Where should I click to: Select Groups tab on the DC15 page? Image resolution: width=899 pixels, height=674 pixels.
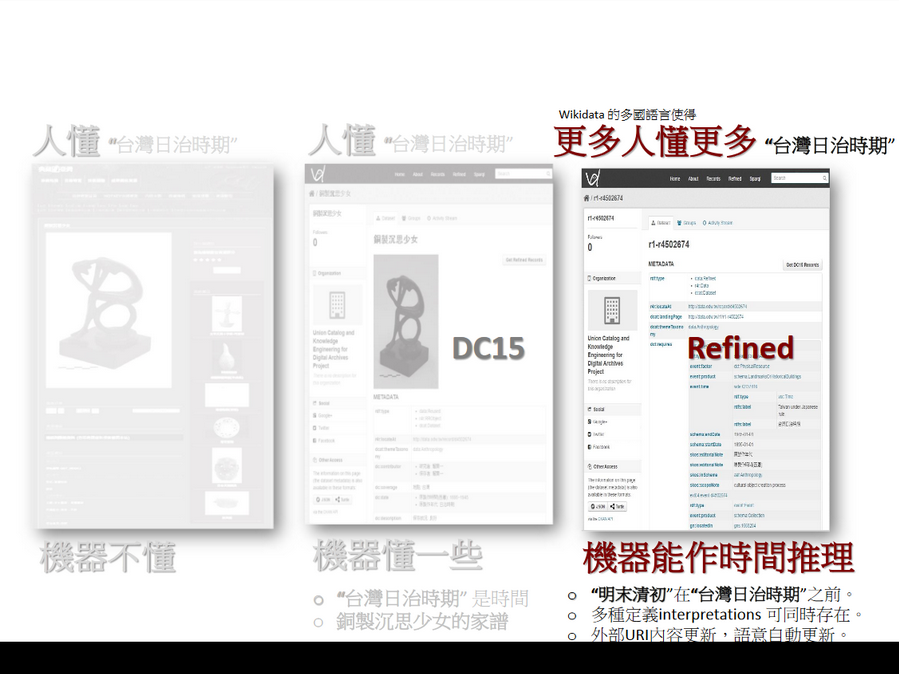411,218
